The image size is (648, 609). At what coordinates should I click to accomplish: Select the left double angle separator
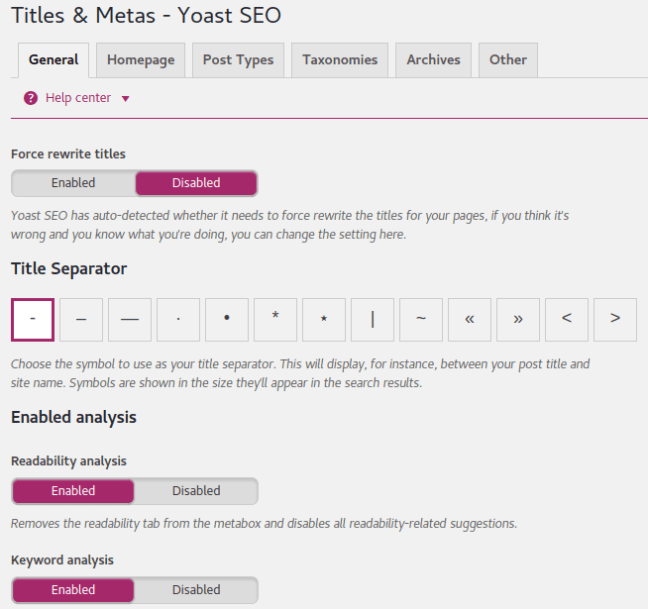point(469,320)
